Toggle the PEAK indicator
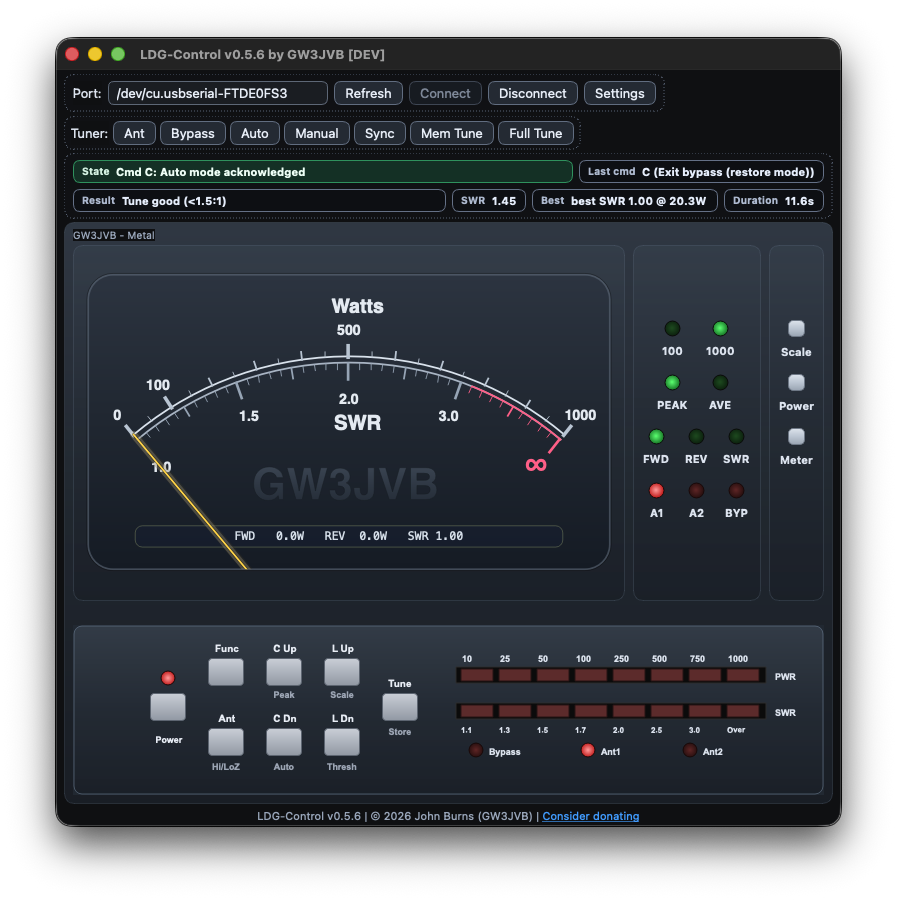The width and height of the screenshot is (897, 900). pos(671,382)
